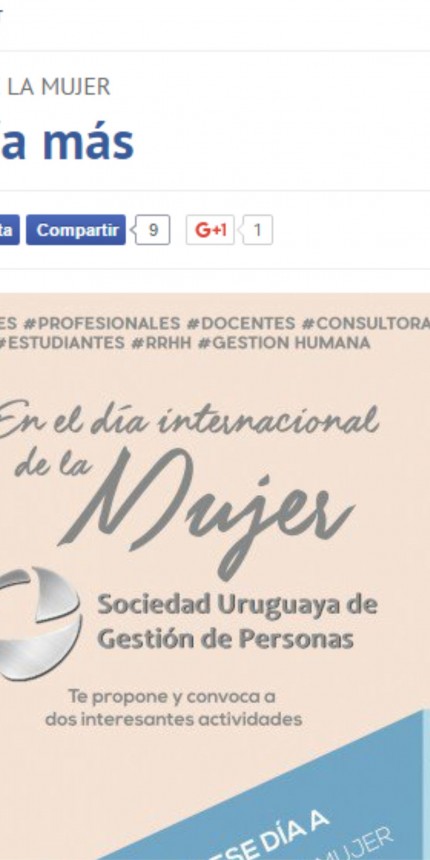Click the G+1 count bubble showing 1

(257, 230)
